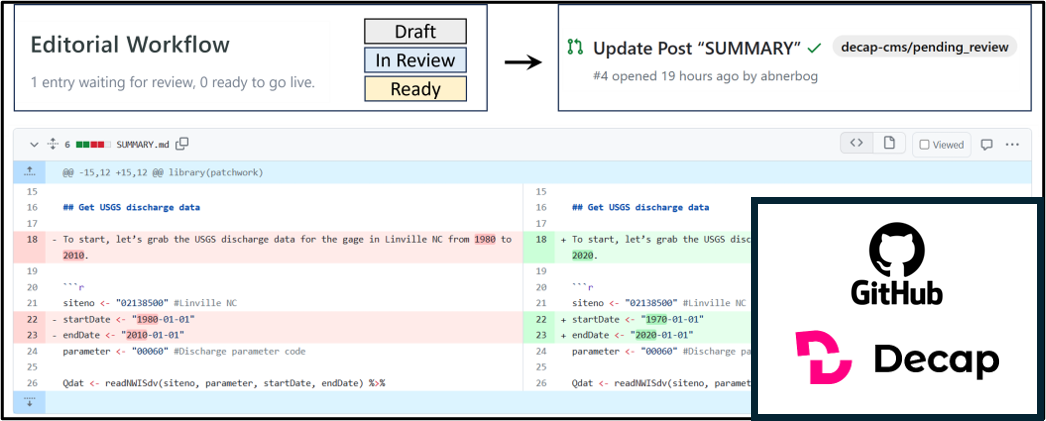This screenshot has height=421, width=1046.
Task: Click the pink Decap logo
Action: [824, 358]
